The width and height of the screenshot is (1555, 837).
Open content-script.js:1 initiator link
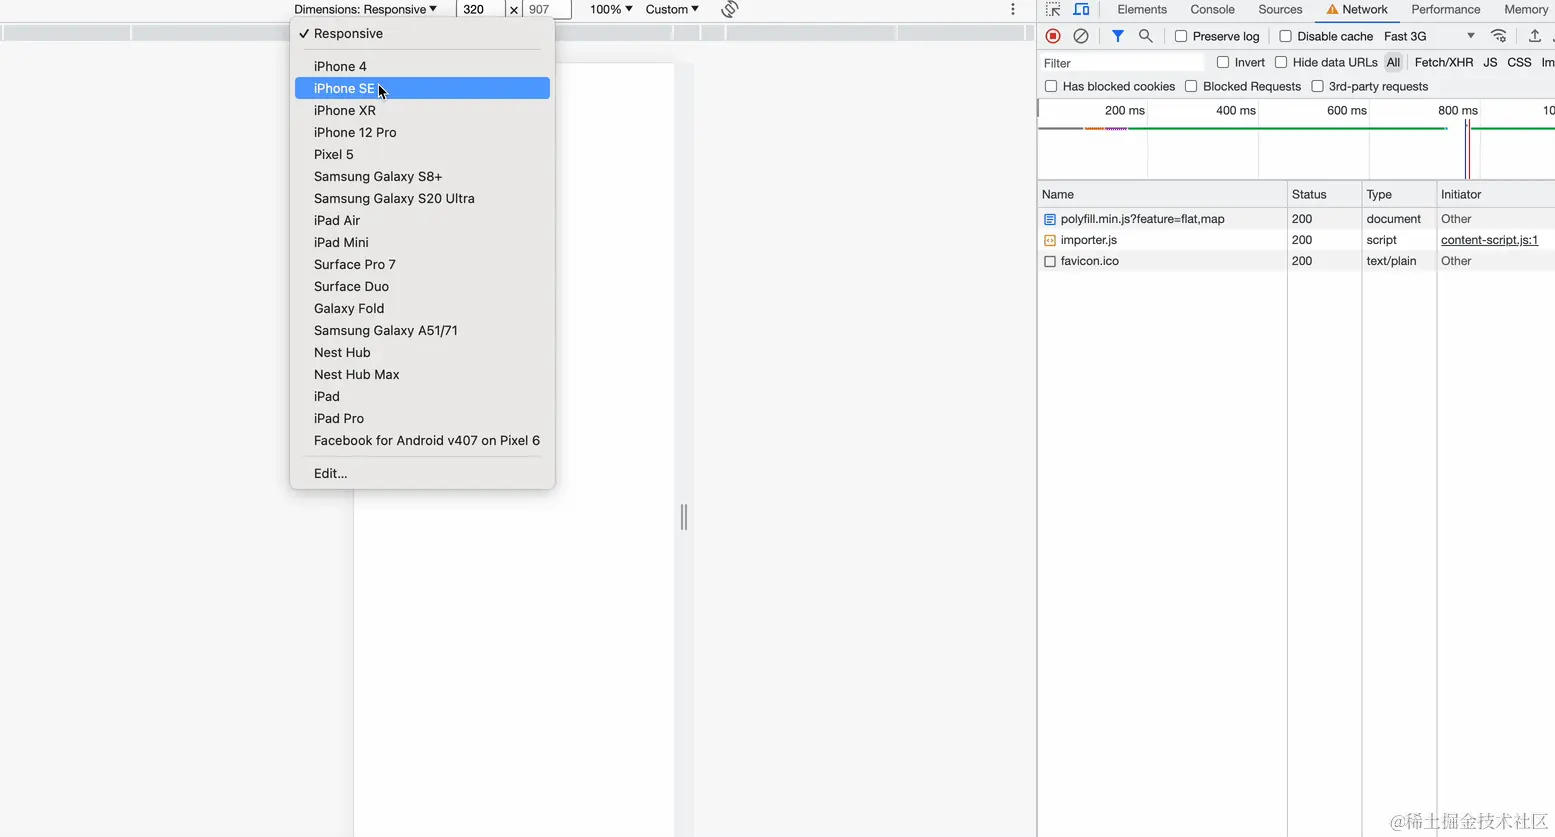[1489, 240]
